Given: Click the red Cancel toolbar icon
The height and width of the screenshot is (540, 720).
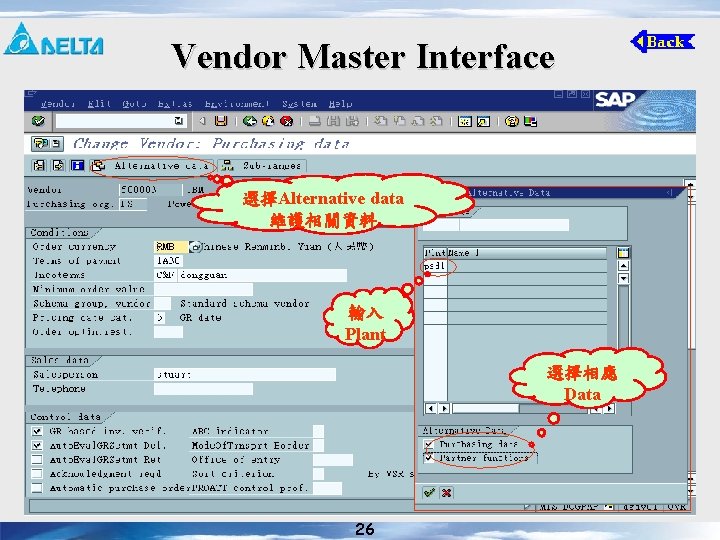Looking at the screenshot, I should 287,121.
